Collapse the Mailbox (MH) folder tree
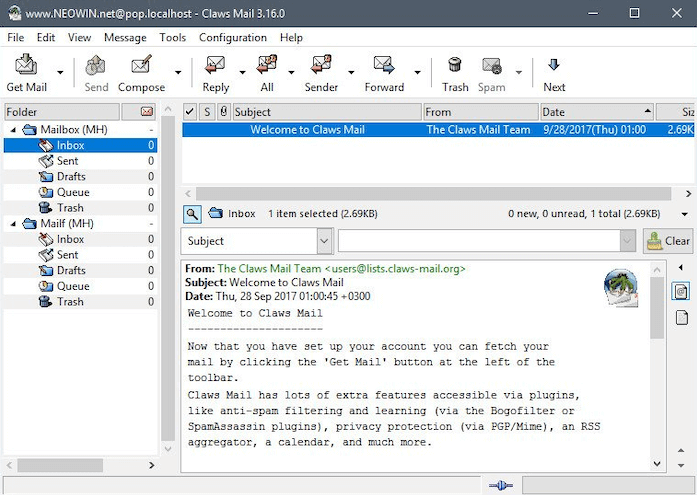Viewport: 697px width, 495px height. pyautogui.click(x=14, y=130)
